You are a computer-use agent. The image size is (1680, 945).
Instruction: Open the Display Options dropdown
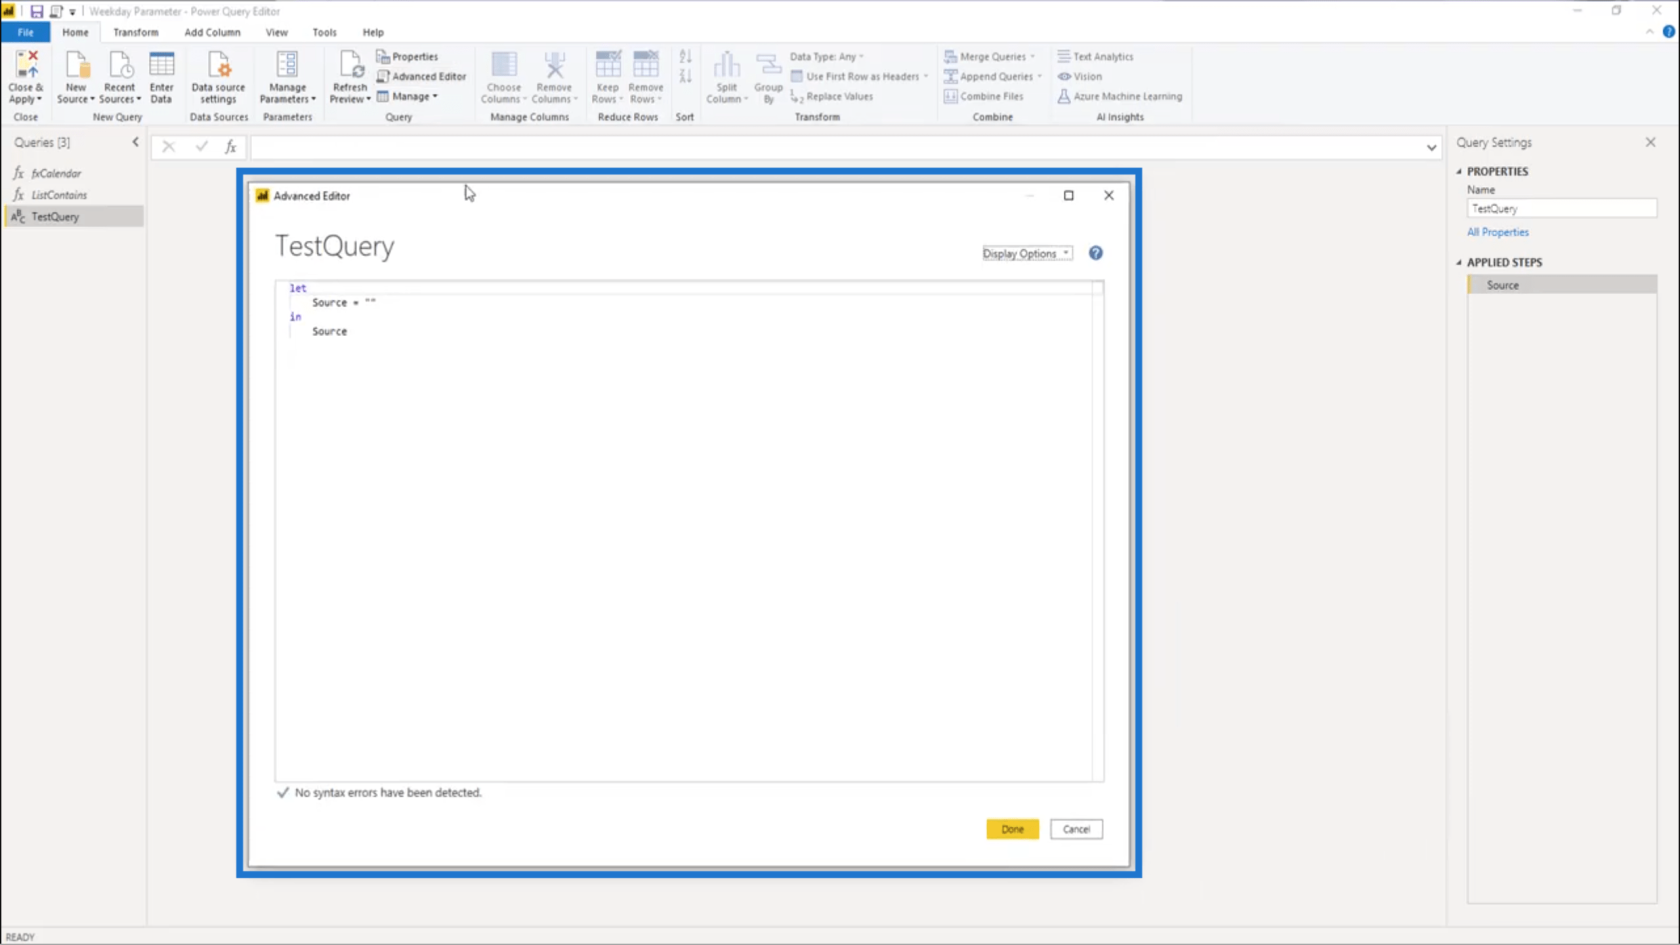point(1027,254)
